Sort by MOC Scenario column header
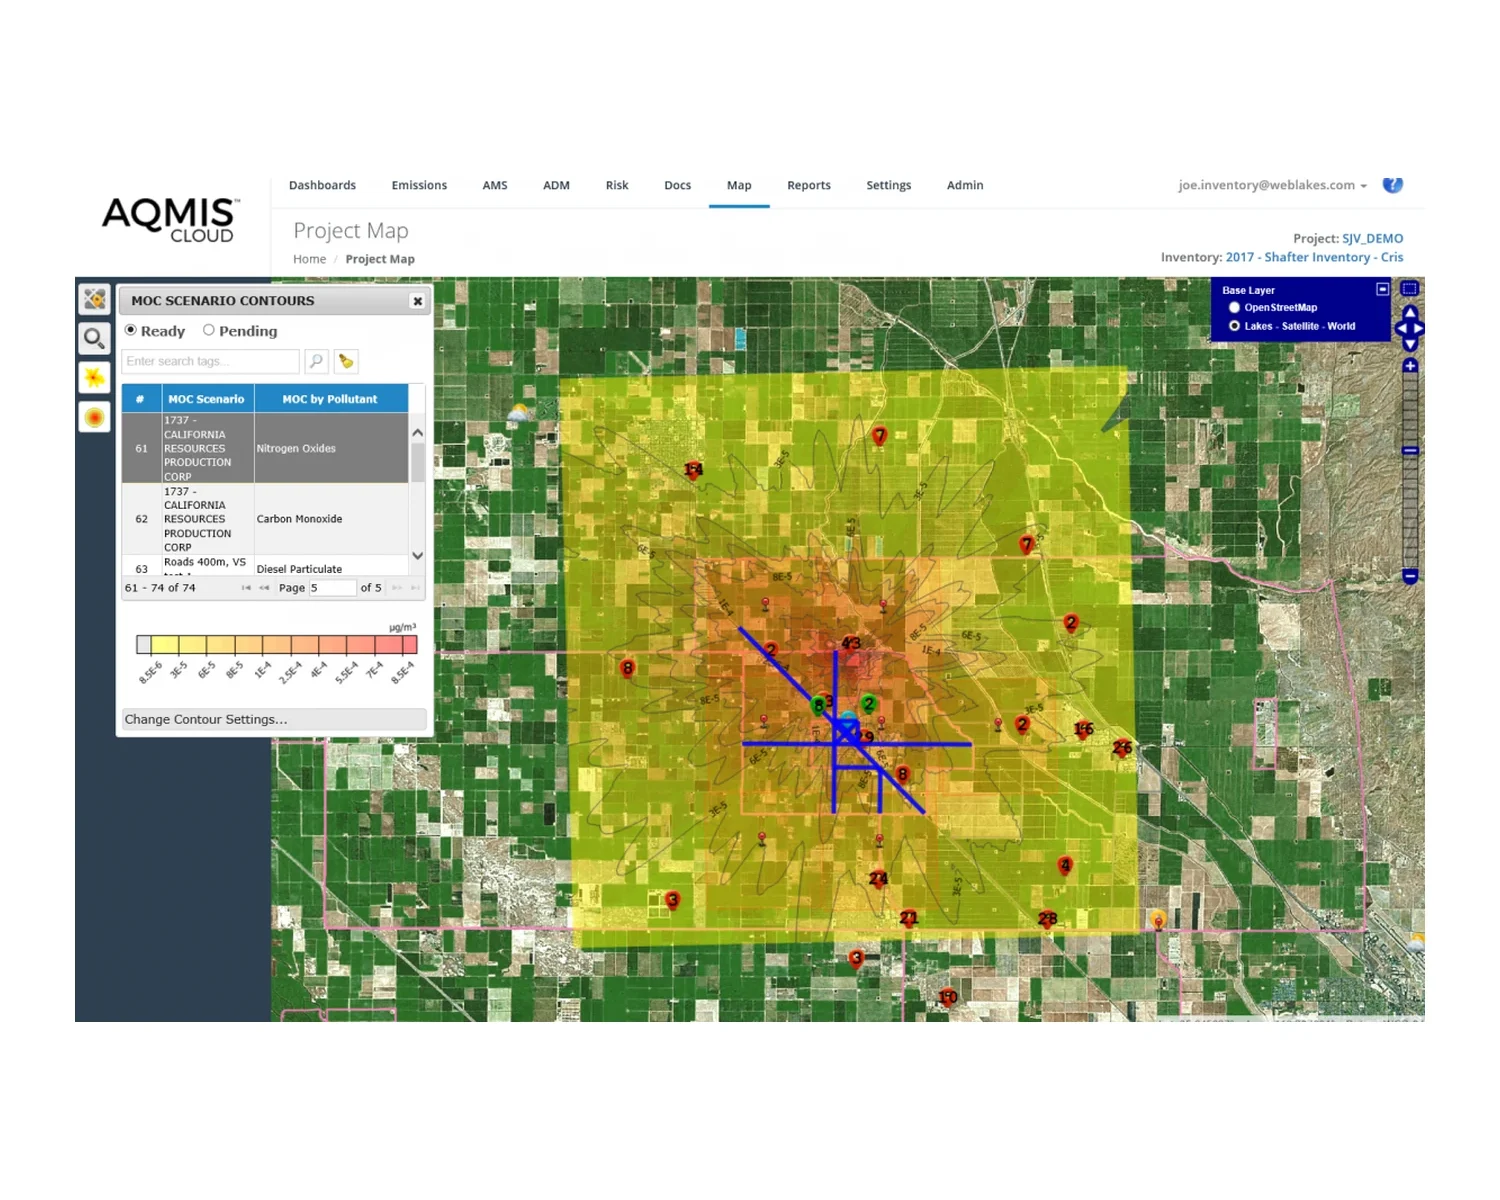Viewport: 1500px width, 1200px height. (x=207, y=399)
